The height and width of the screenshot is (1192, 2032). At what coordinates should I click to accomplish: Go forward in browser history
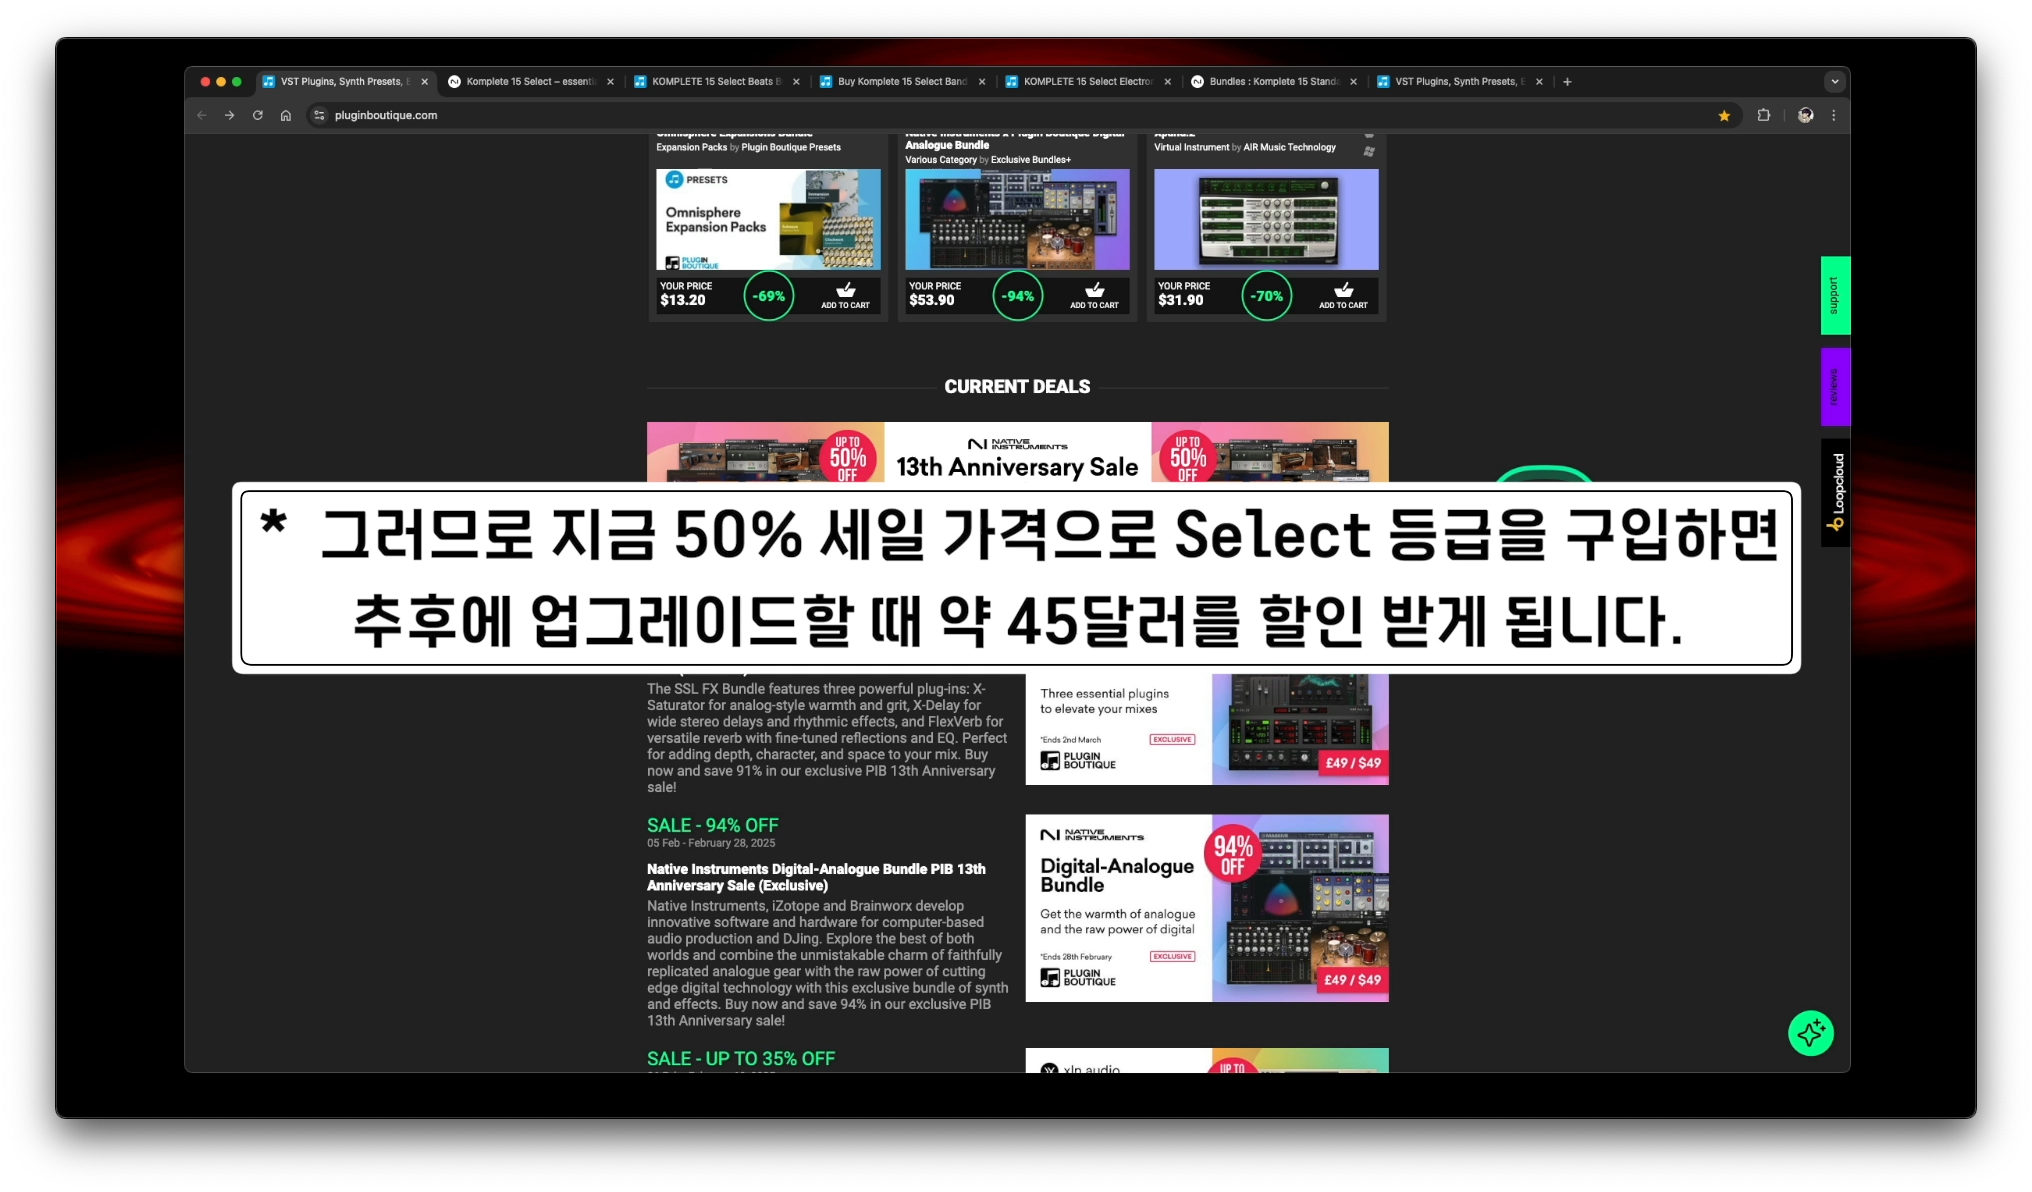click(x=230, y=115)
